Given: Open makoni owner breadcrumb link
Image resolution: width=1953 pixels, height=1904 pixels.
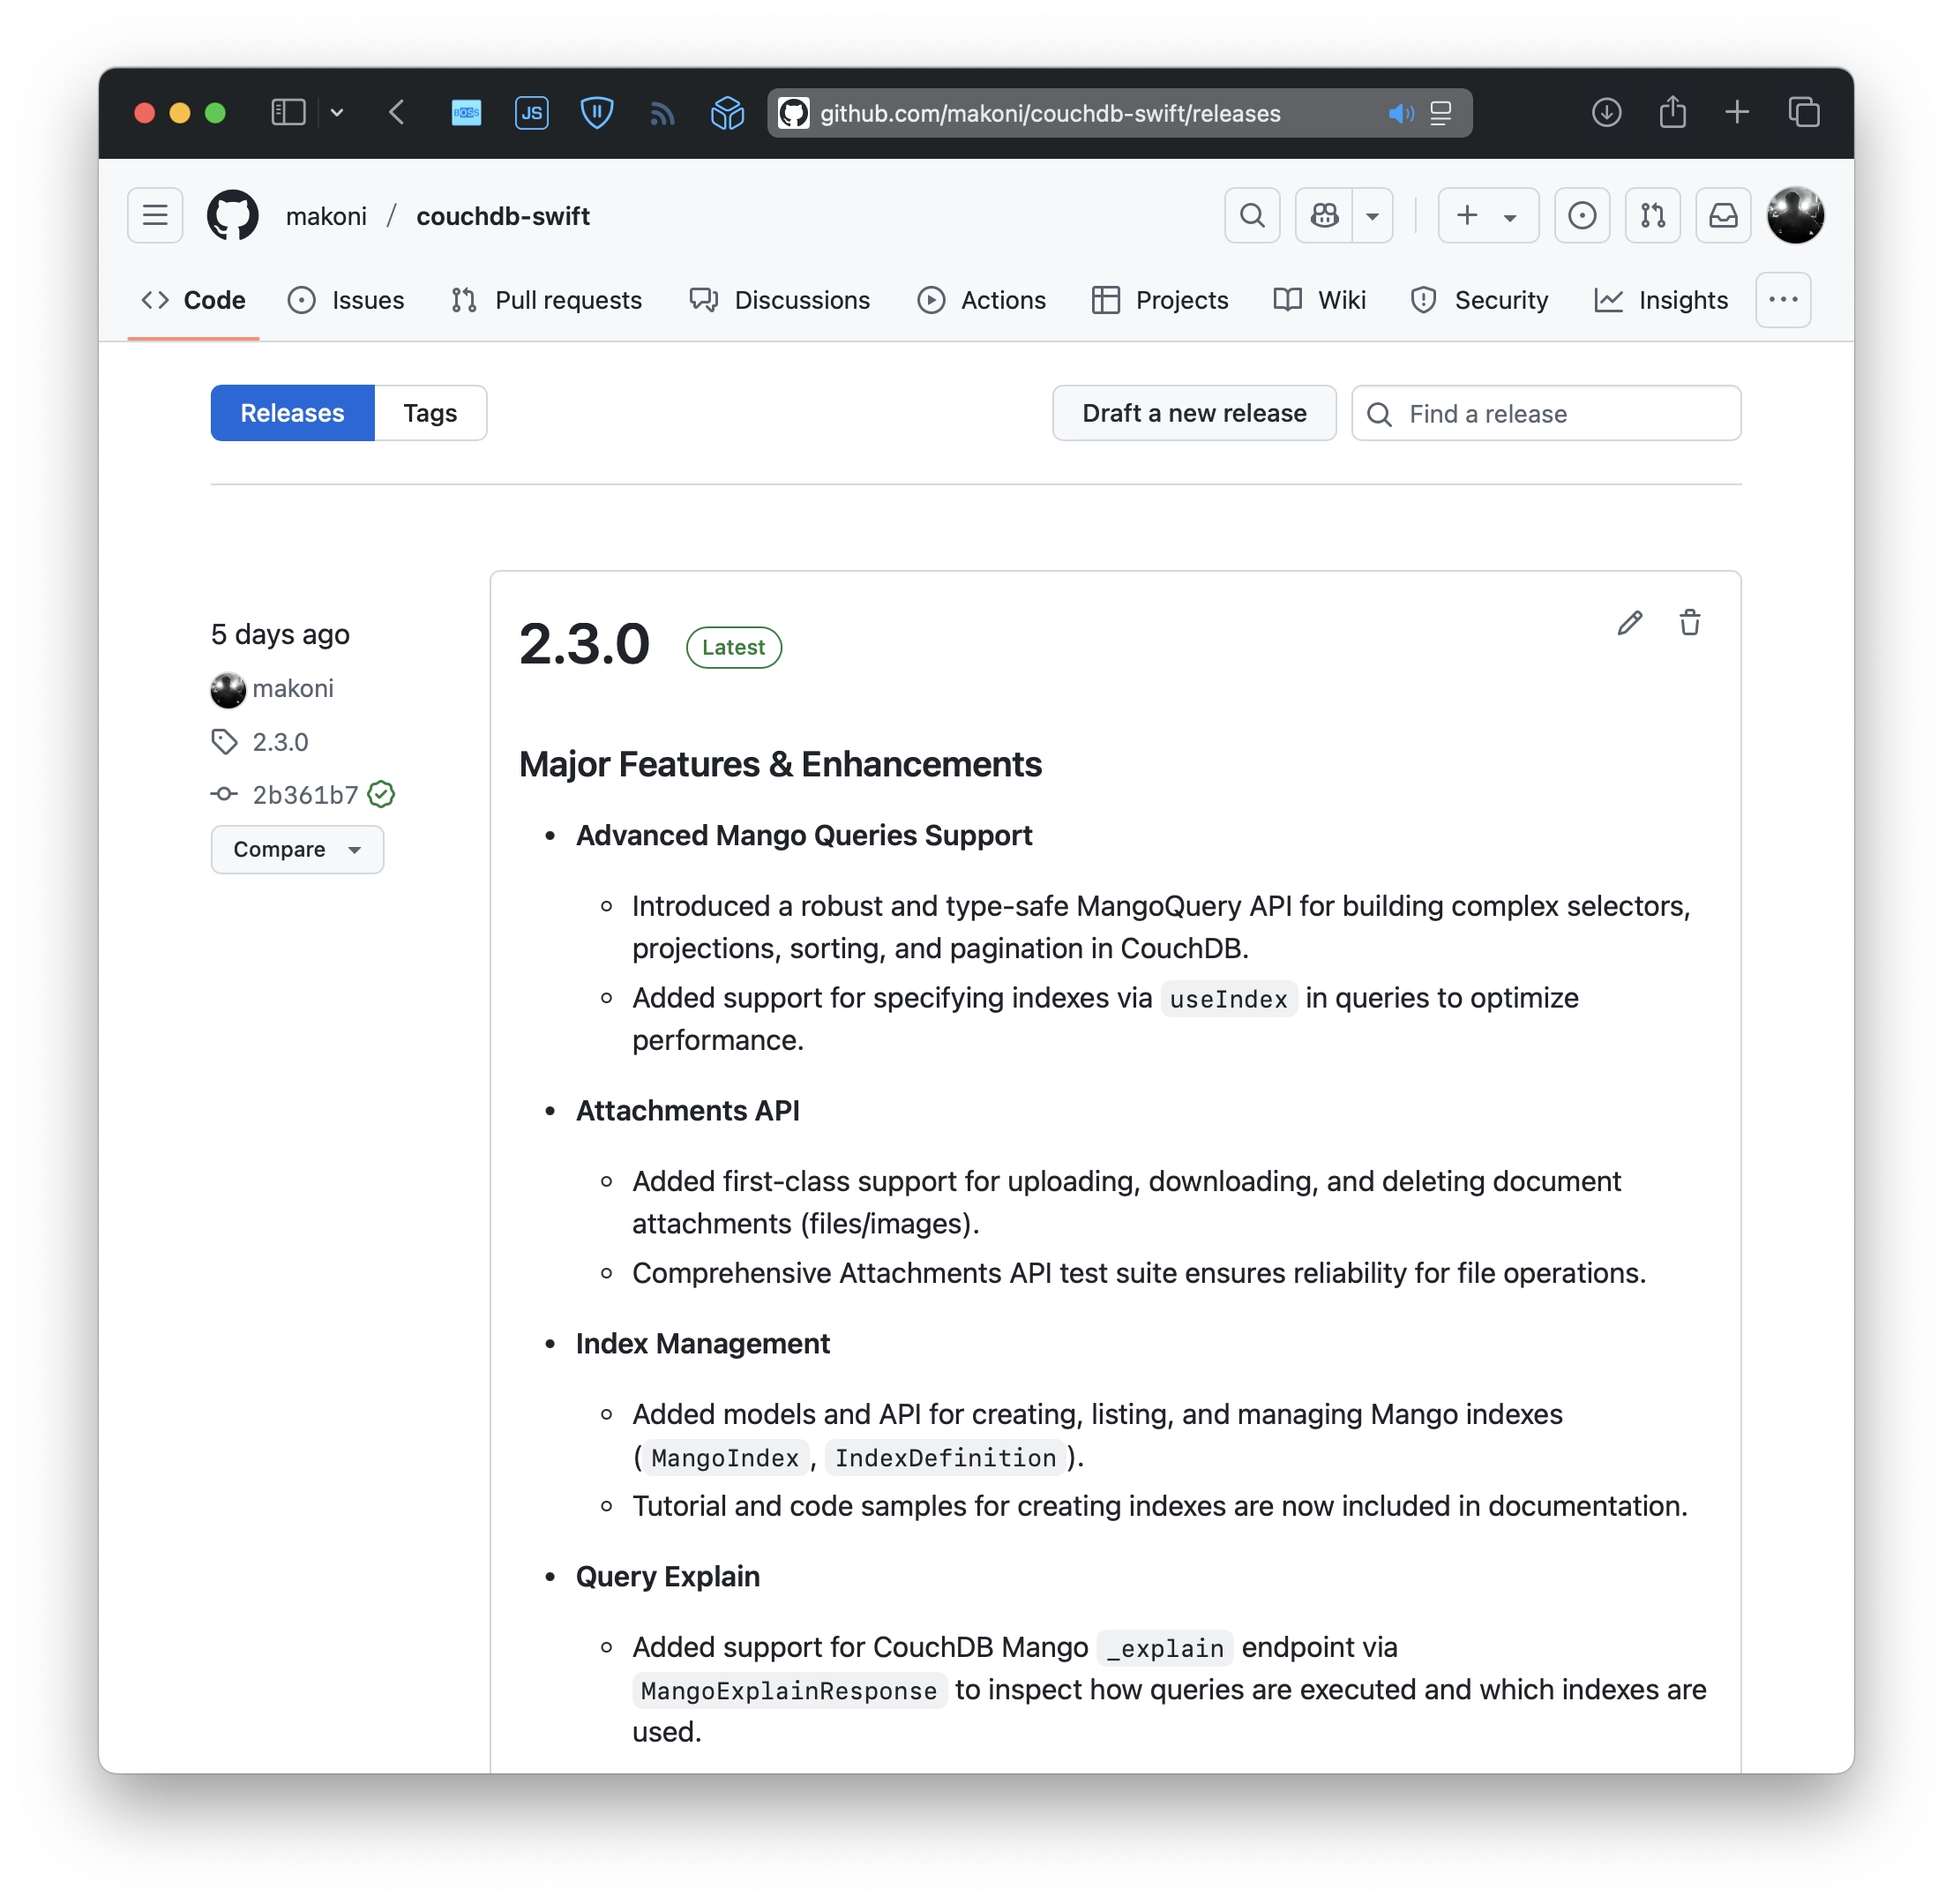Looking at the screenshot, I should point(326,216).
